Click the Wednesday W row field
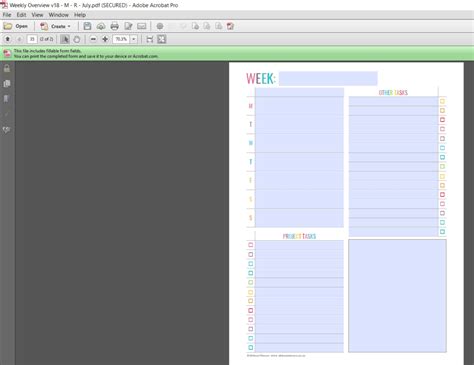This screenshot has width=474, height=365. 299,143
